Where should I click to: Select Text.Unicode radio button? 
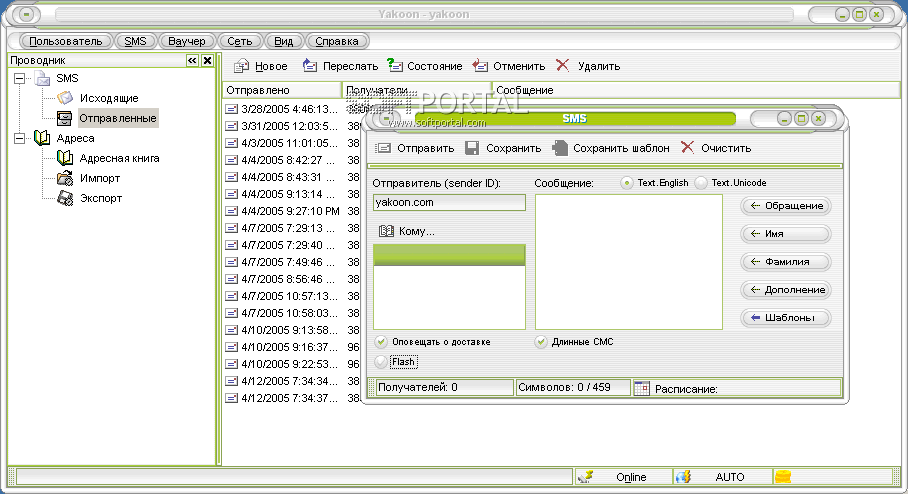coord(701,183)
